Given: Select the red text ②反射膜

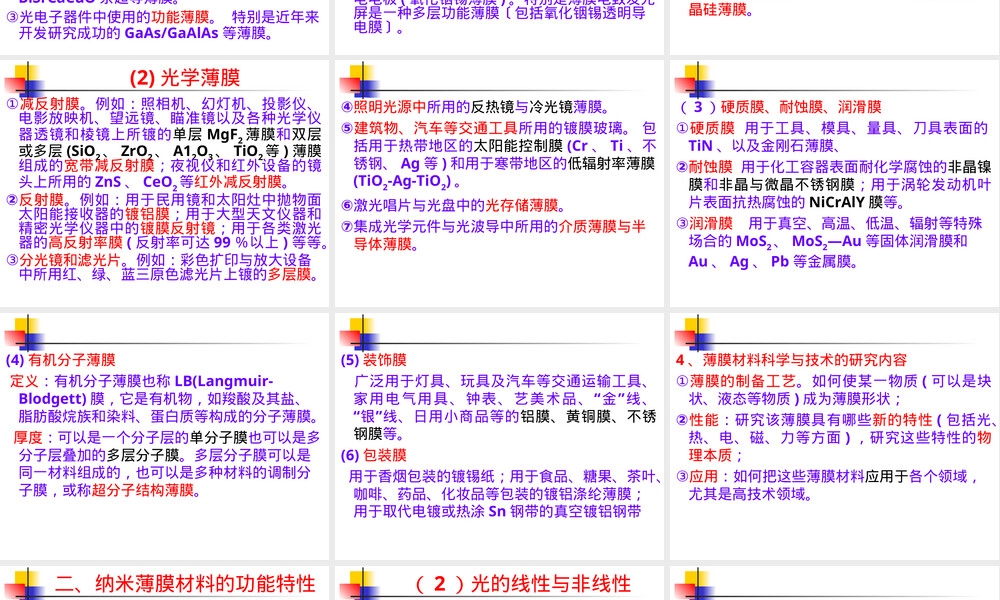Looking at the screenshot, I should (36, 200).
